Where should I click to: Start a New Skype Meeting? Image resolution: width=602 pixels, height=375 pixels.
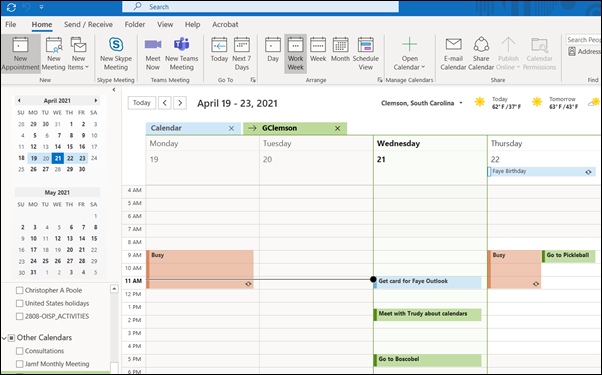click(116, 54)
